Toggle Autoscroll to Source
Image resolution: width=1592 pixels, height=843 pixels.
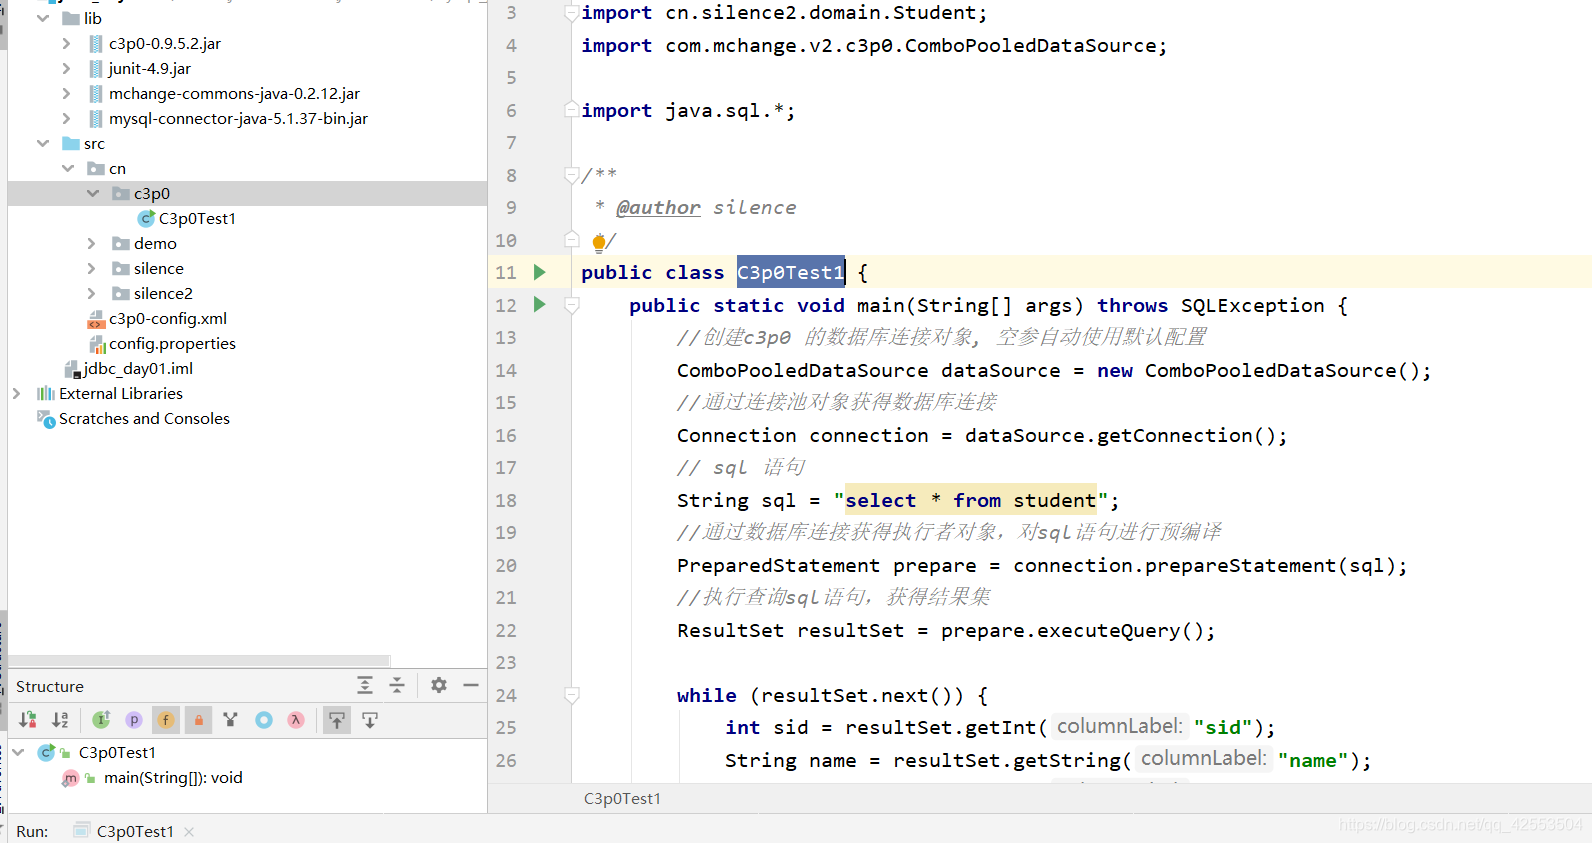(337, 720)
